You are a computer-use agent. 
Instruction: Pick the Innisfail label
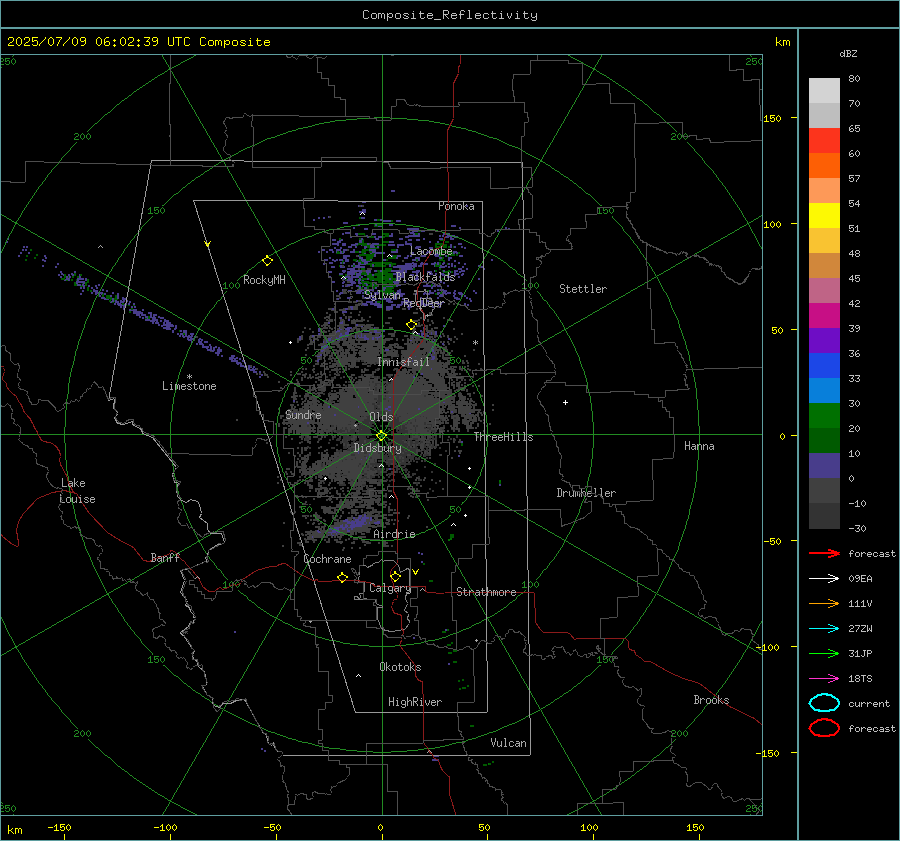coord(404,362)
